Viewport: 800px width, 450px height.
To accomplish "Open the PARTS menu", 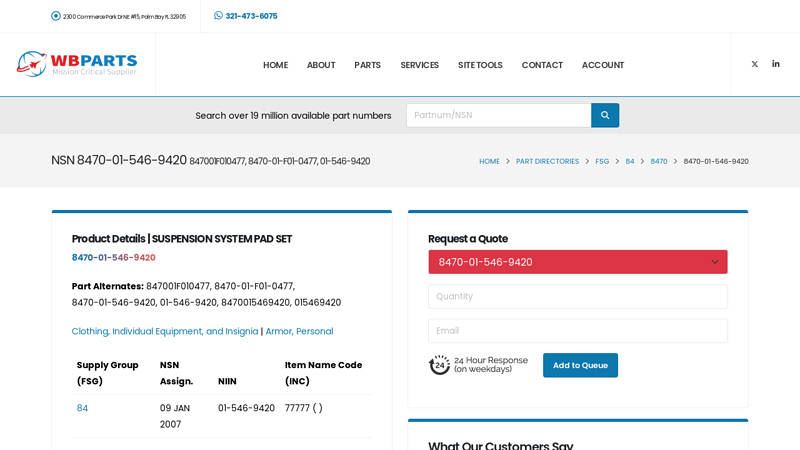I will click(x=367, y=65).
